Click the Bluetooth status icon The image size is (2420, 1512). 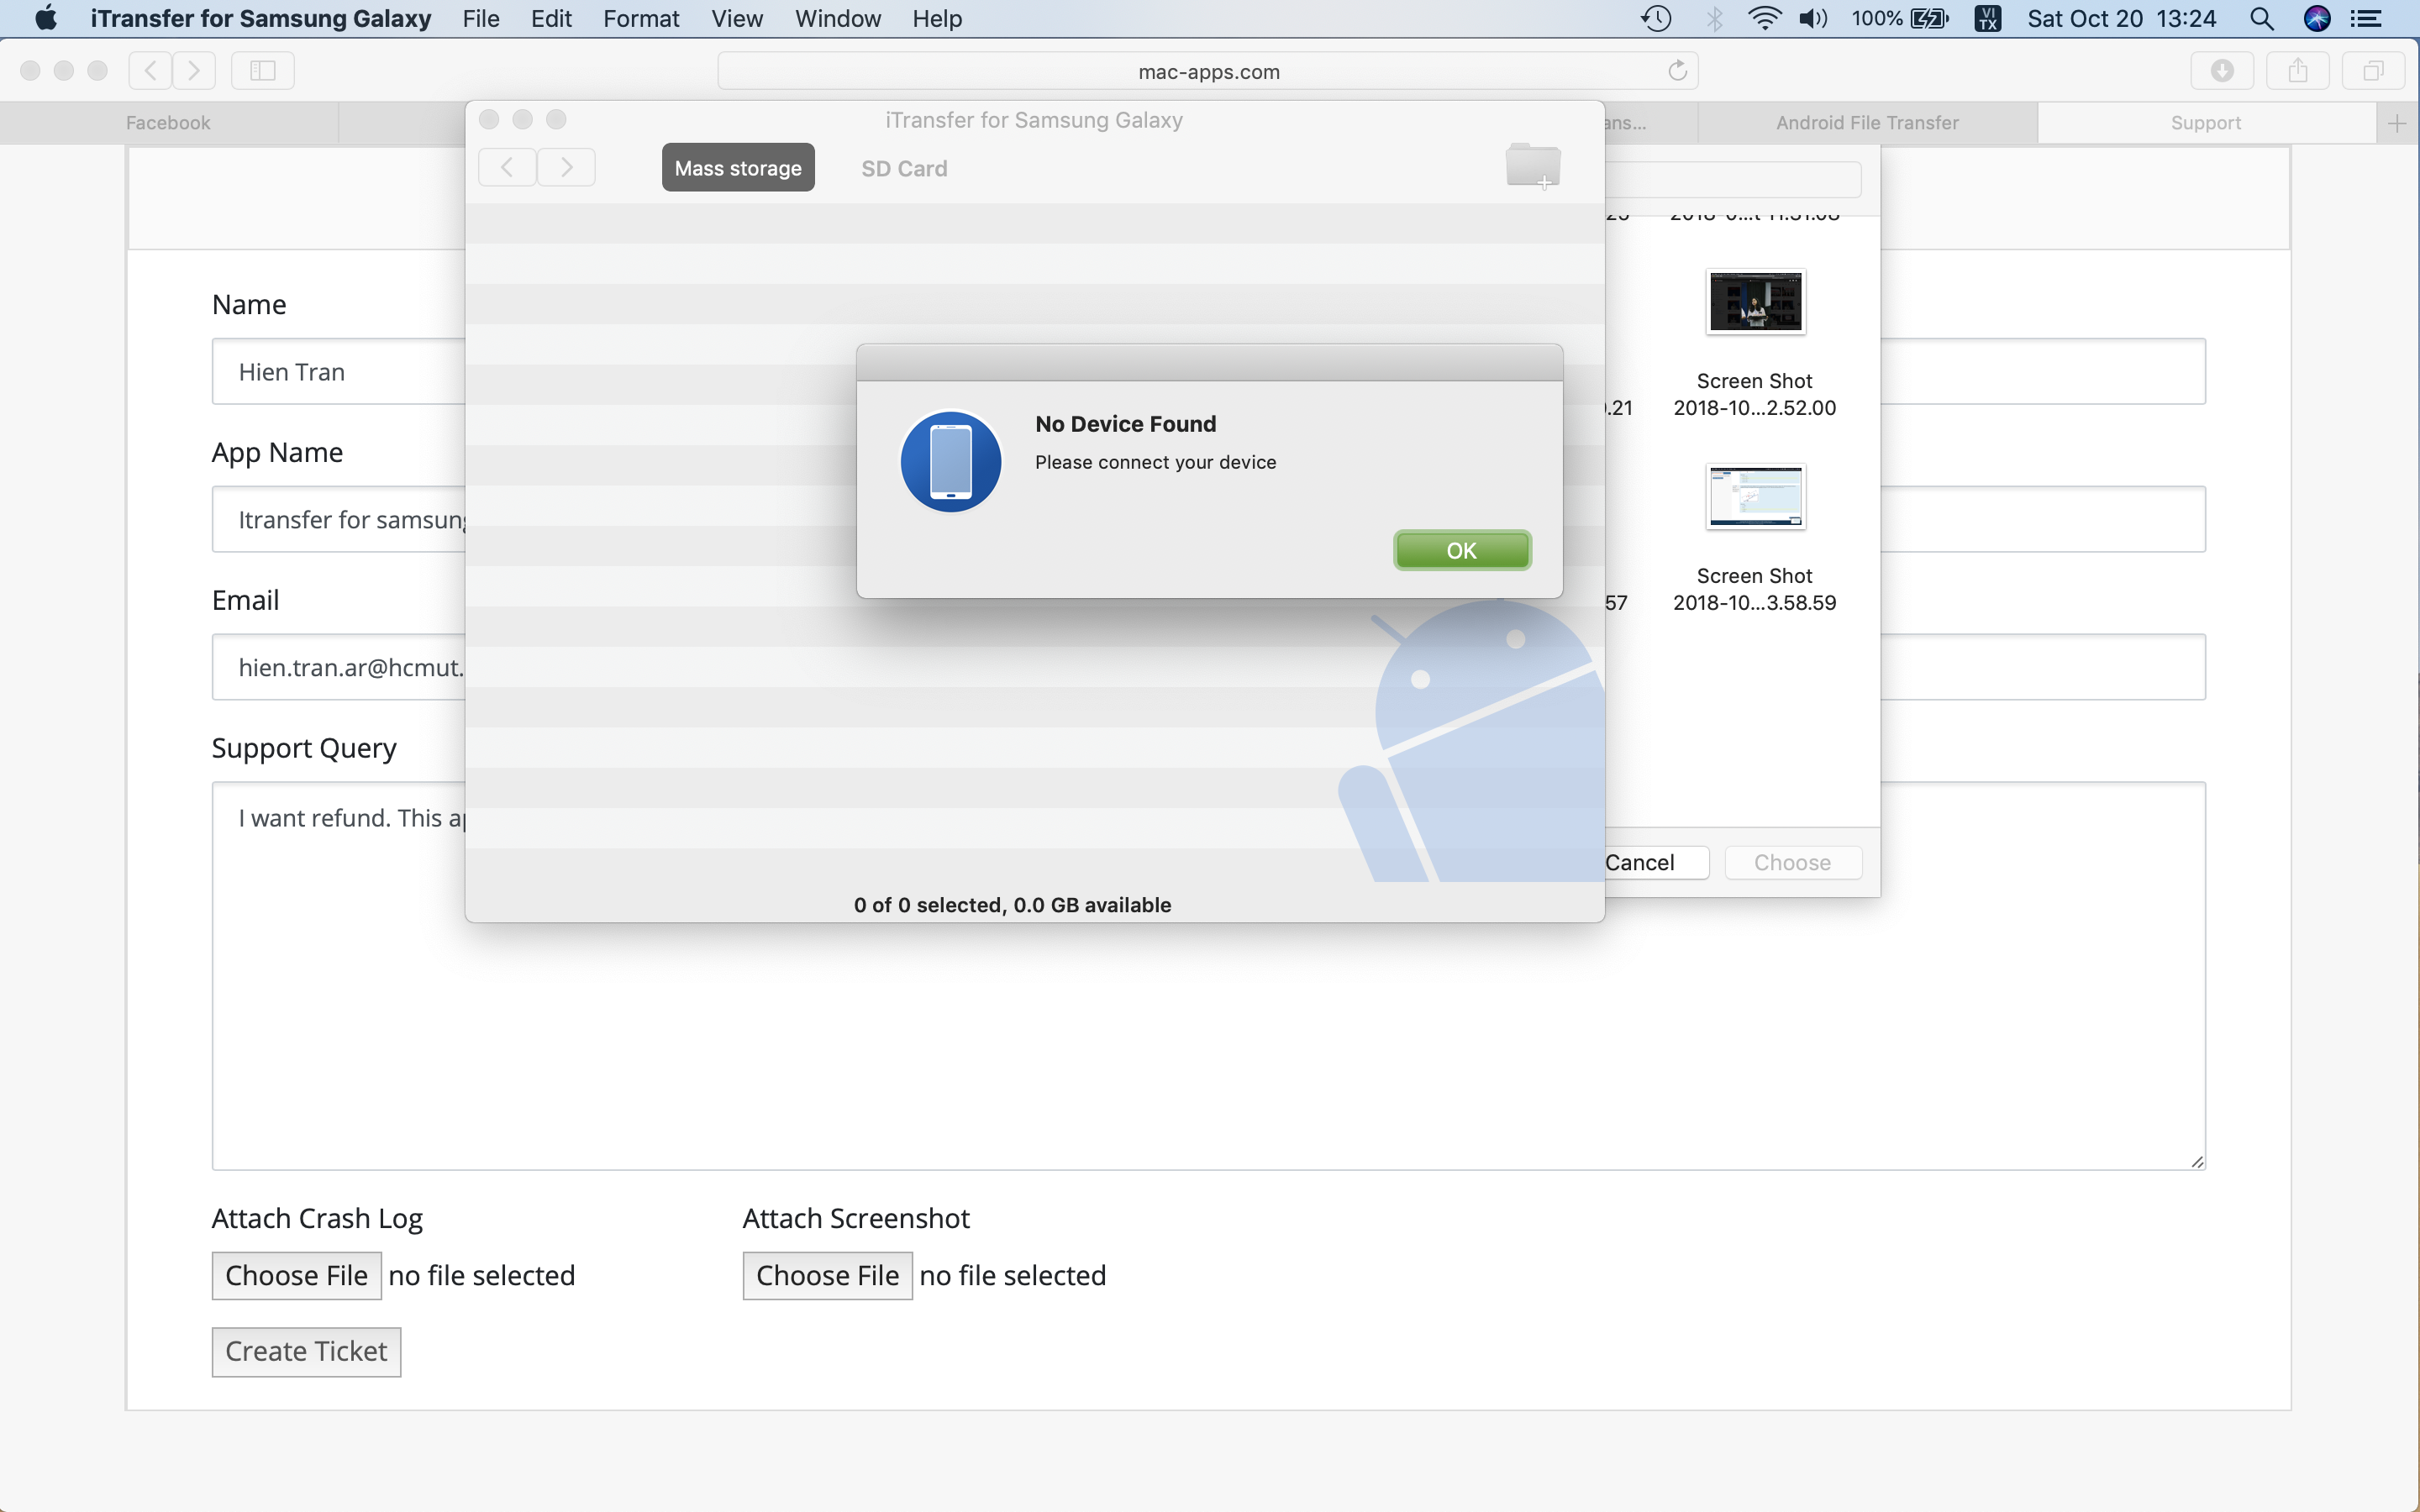1714,18
